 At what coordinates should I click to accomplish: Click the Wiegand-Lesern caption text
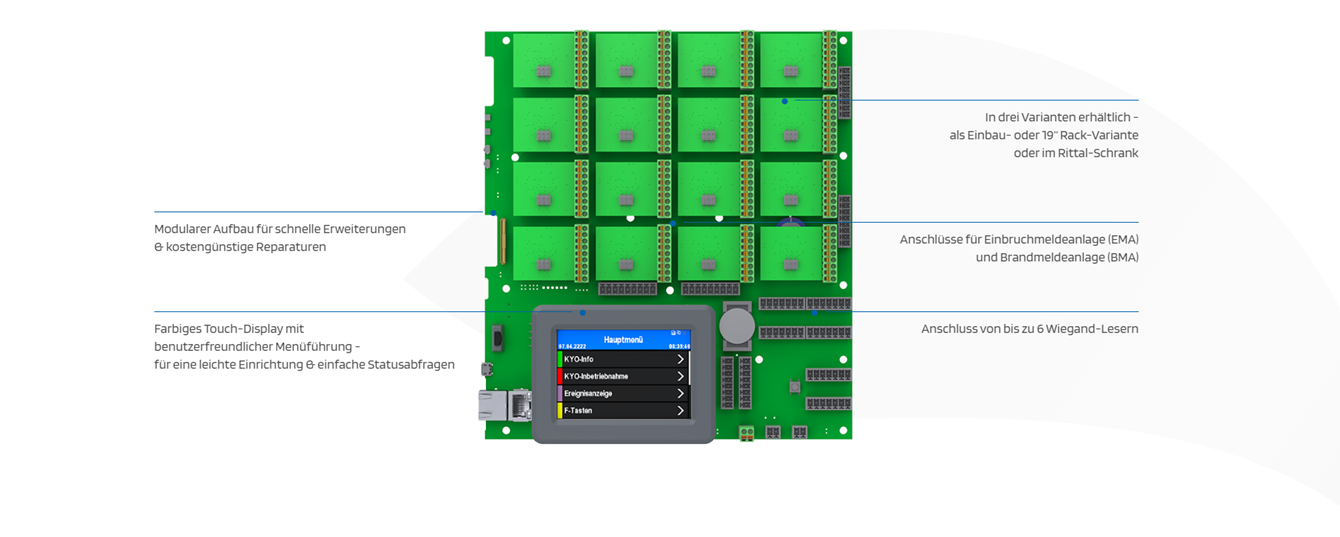[x=1029, y=329]
